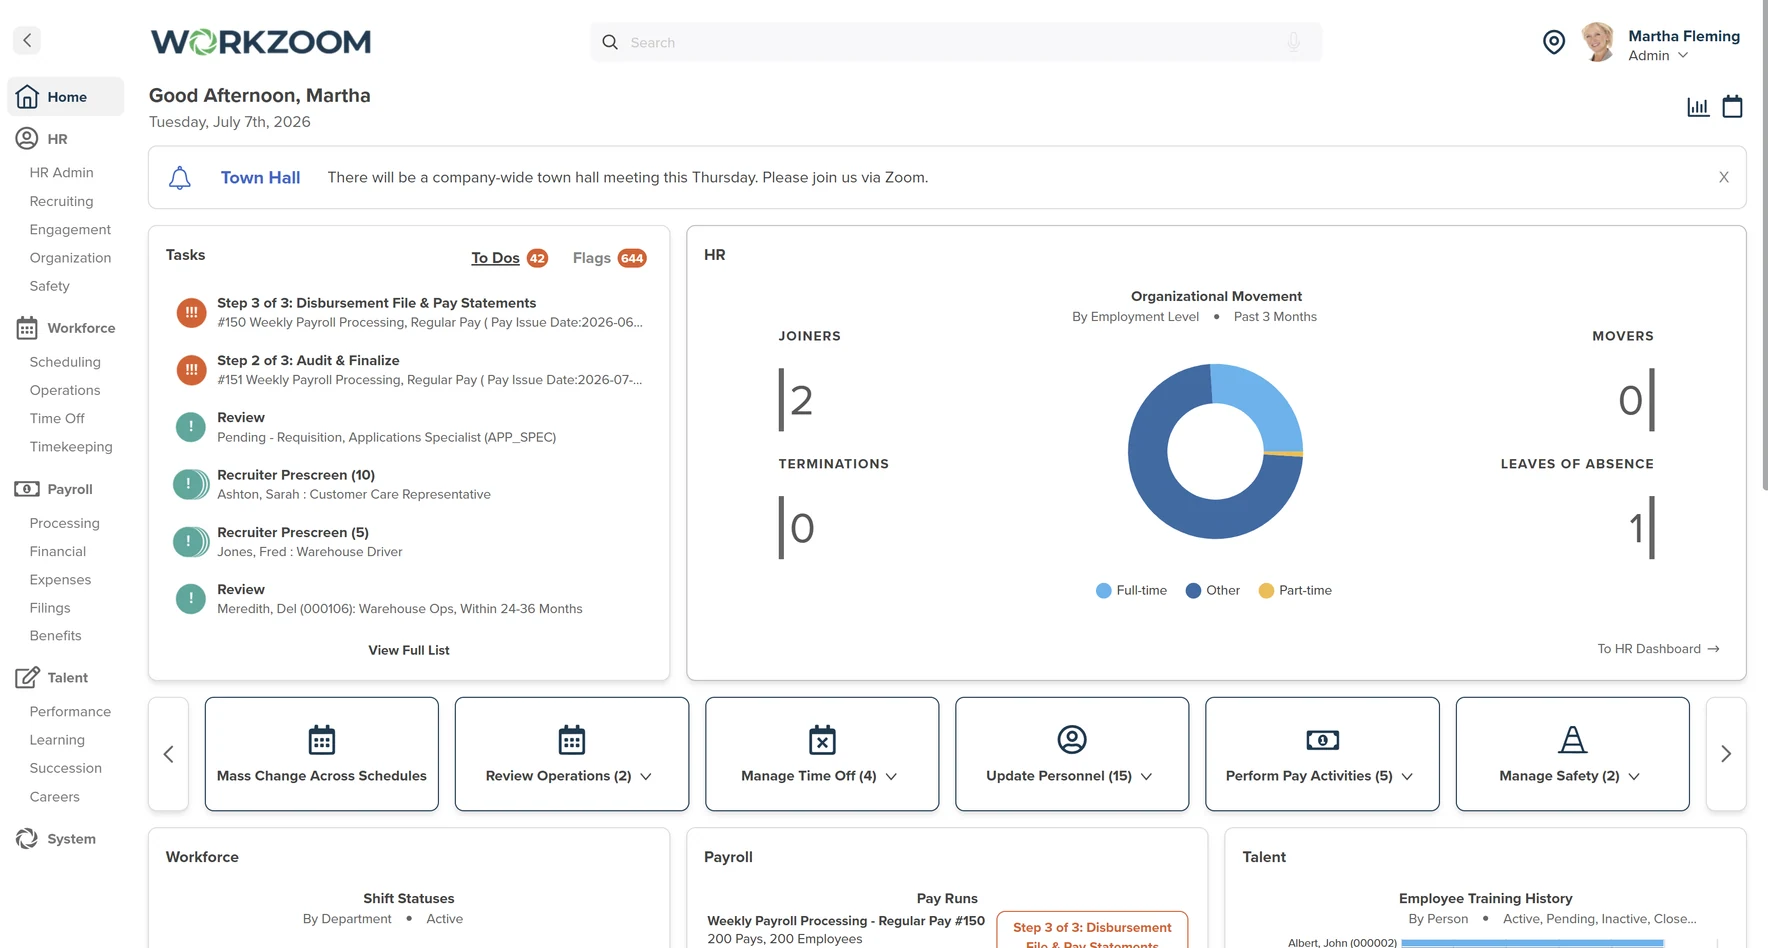Dismiss the Town Hall announcement

click(1723, 177)
